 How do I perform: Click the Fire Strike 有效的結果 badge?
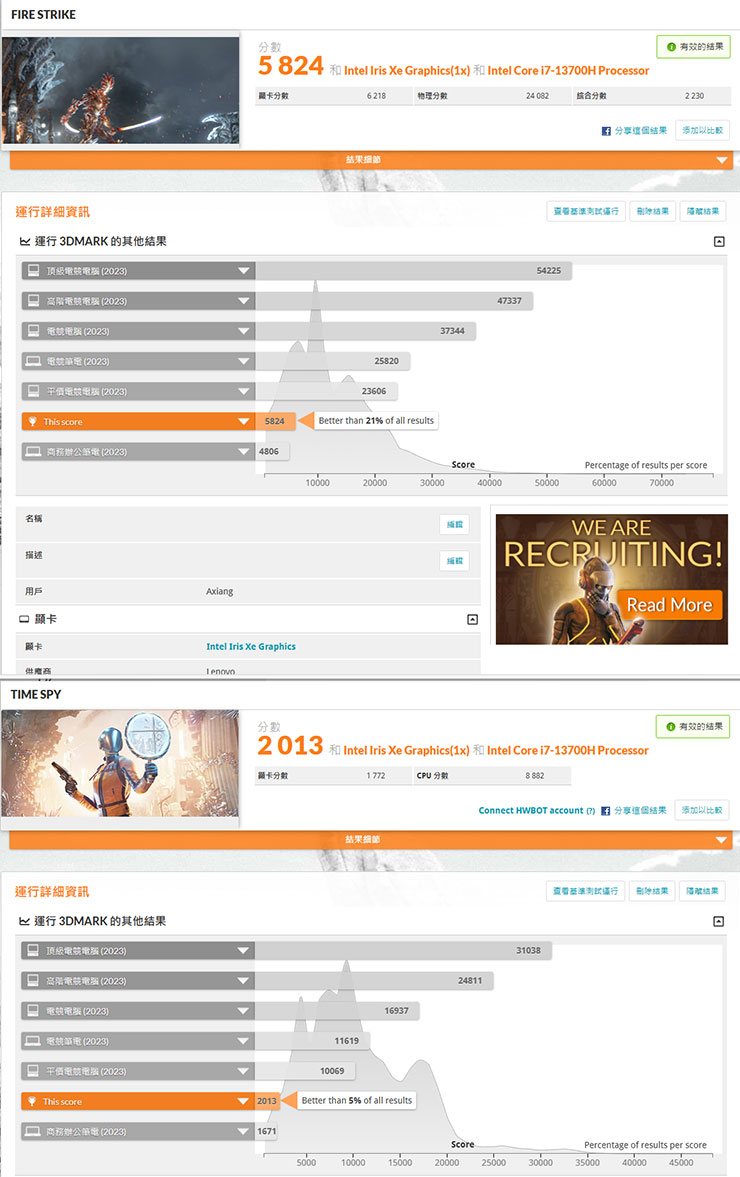pyautogui.click(x=693, y=47)
